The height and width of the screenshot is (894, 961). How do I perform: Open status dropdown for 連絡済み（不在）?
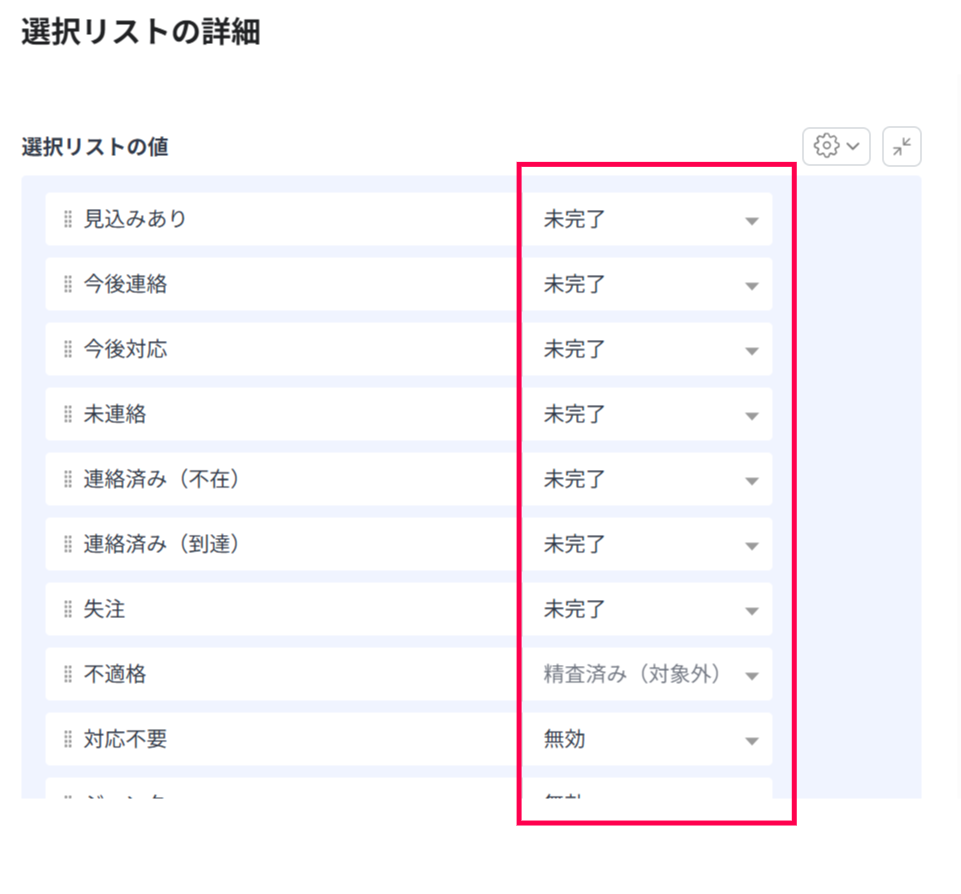pos(648,479)
